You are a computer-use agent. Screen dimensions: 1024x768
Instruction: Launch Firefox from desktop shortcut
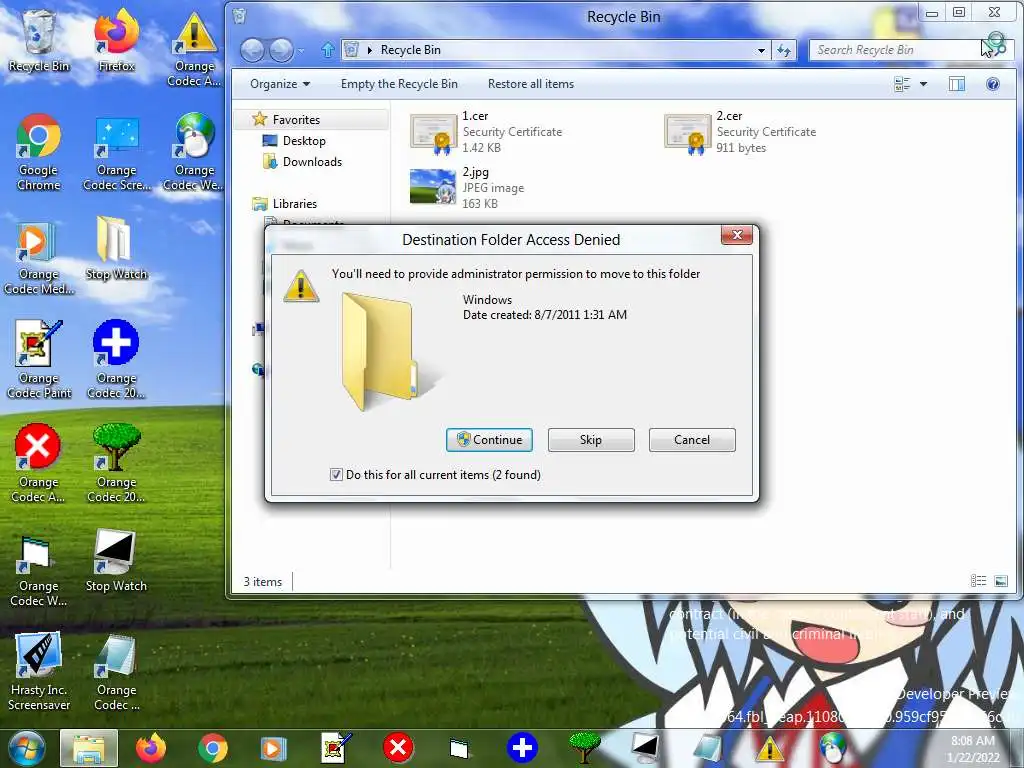click(x=116, y=40)
